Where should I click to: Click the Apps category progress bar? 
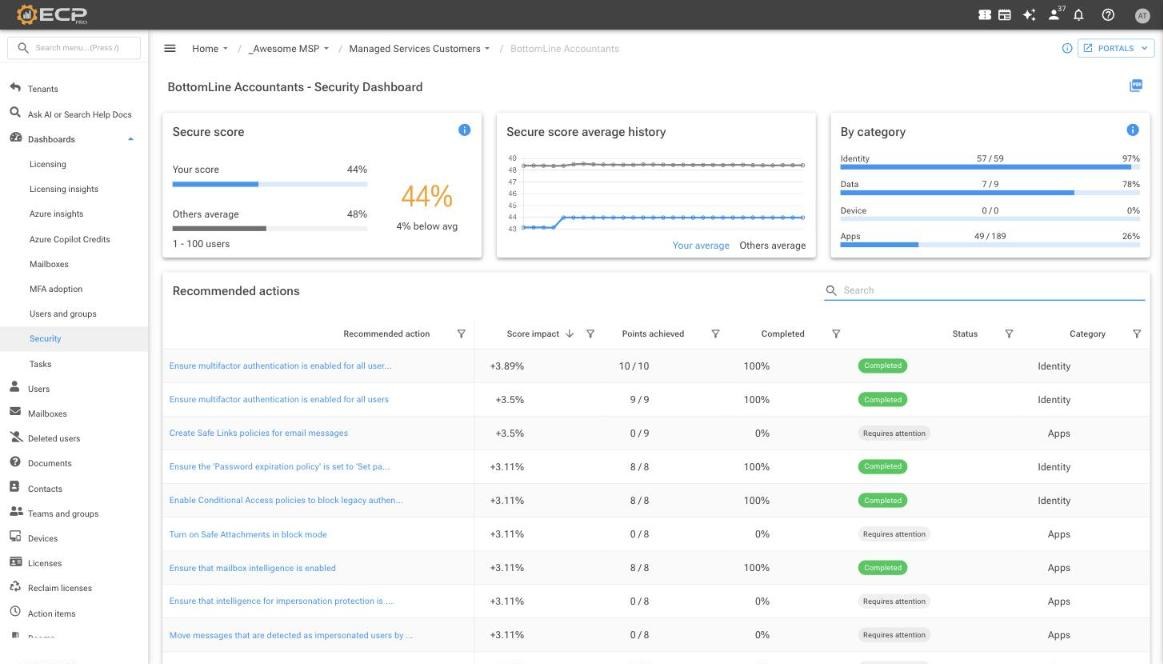[989, 245]
